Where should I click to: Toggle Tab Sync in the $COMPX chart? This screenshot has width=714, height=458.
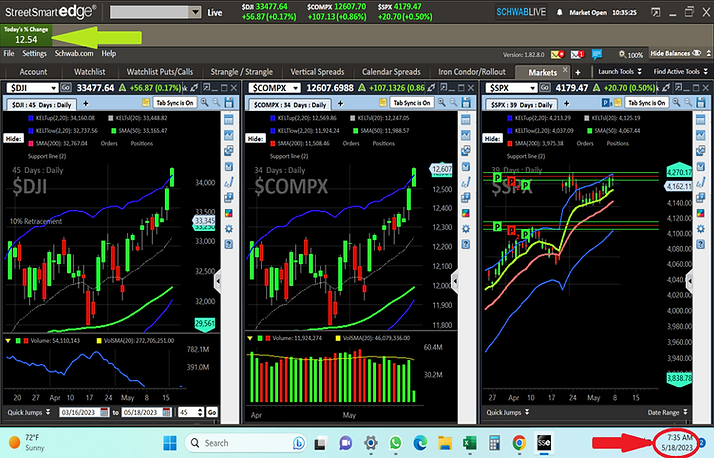412,103
